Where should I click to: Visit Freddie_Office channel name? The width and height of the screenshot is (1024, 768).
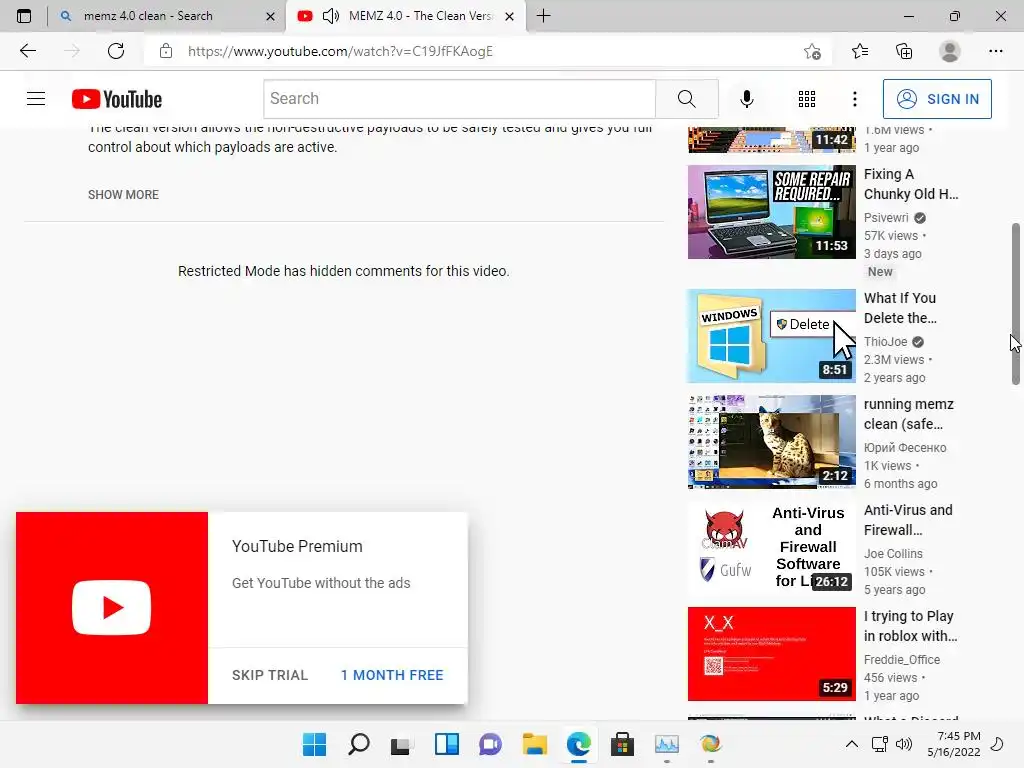[x=902, y=660]
